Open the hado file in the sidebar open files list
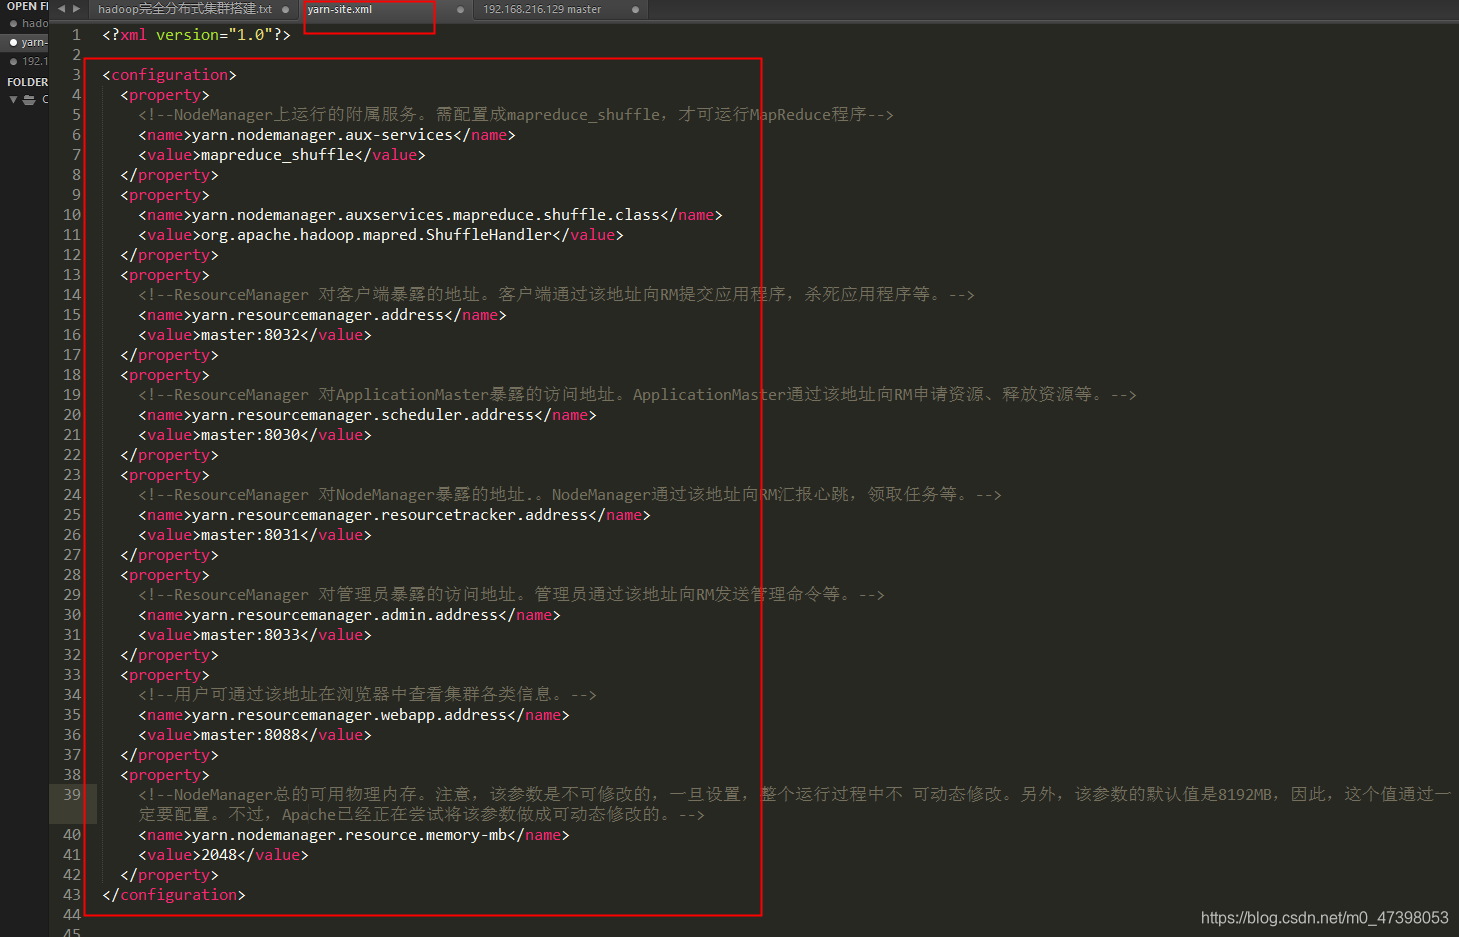 pos(35,23)
